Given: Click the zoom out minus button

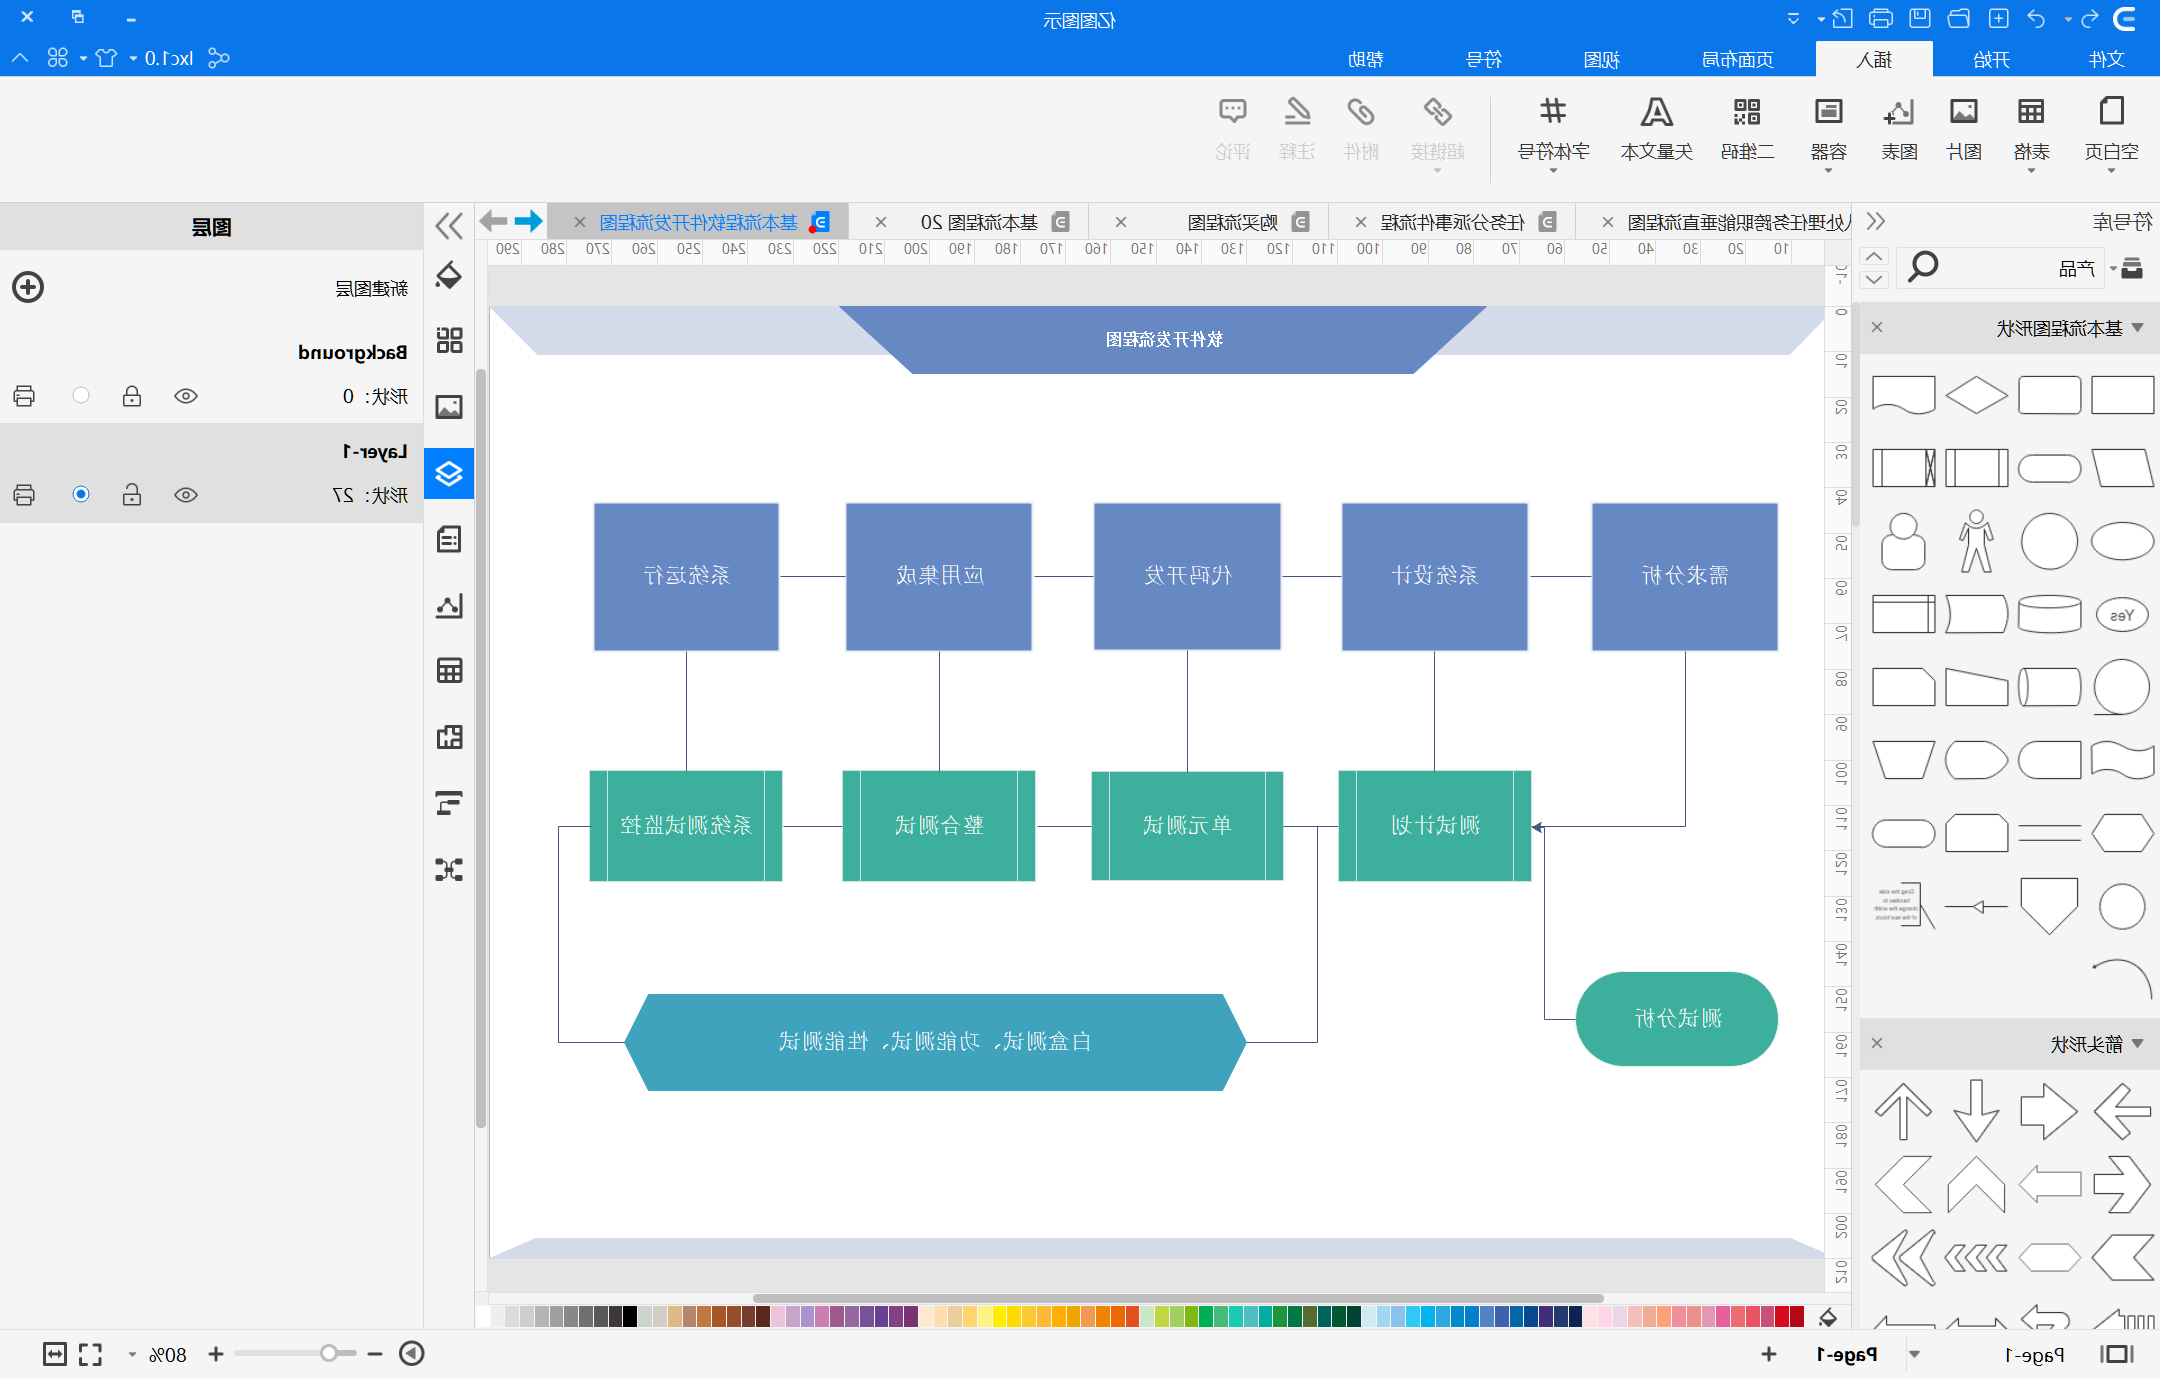Looking at the screenshot, I should (x=375, y=1354).
